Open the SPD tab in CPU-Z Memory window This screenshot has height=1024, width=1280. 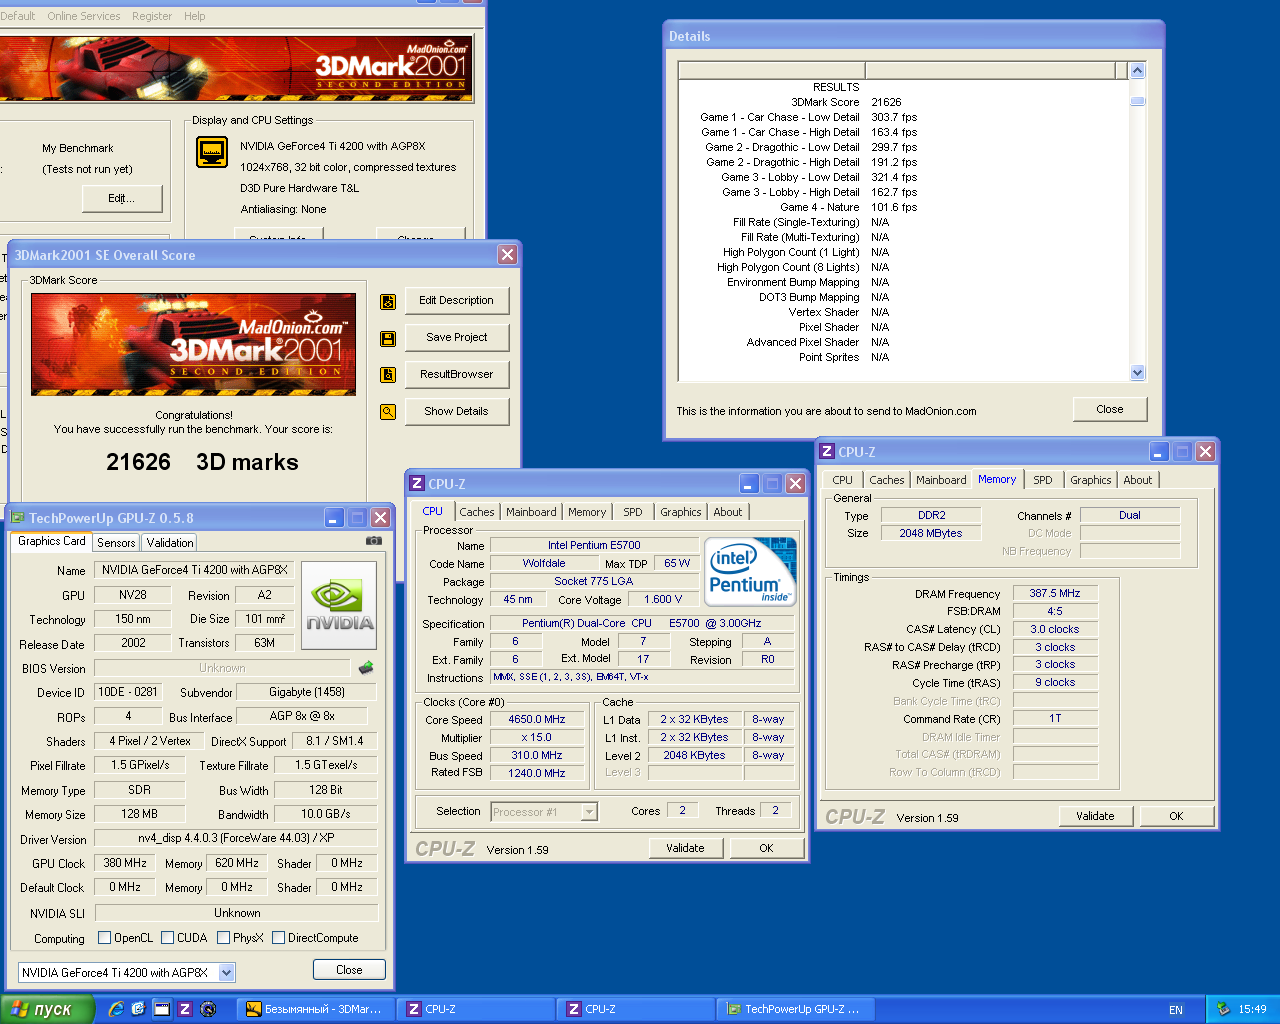(1042, 480)
